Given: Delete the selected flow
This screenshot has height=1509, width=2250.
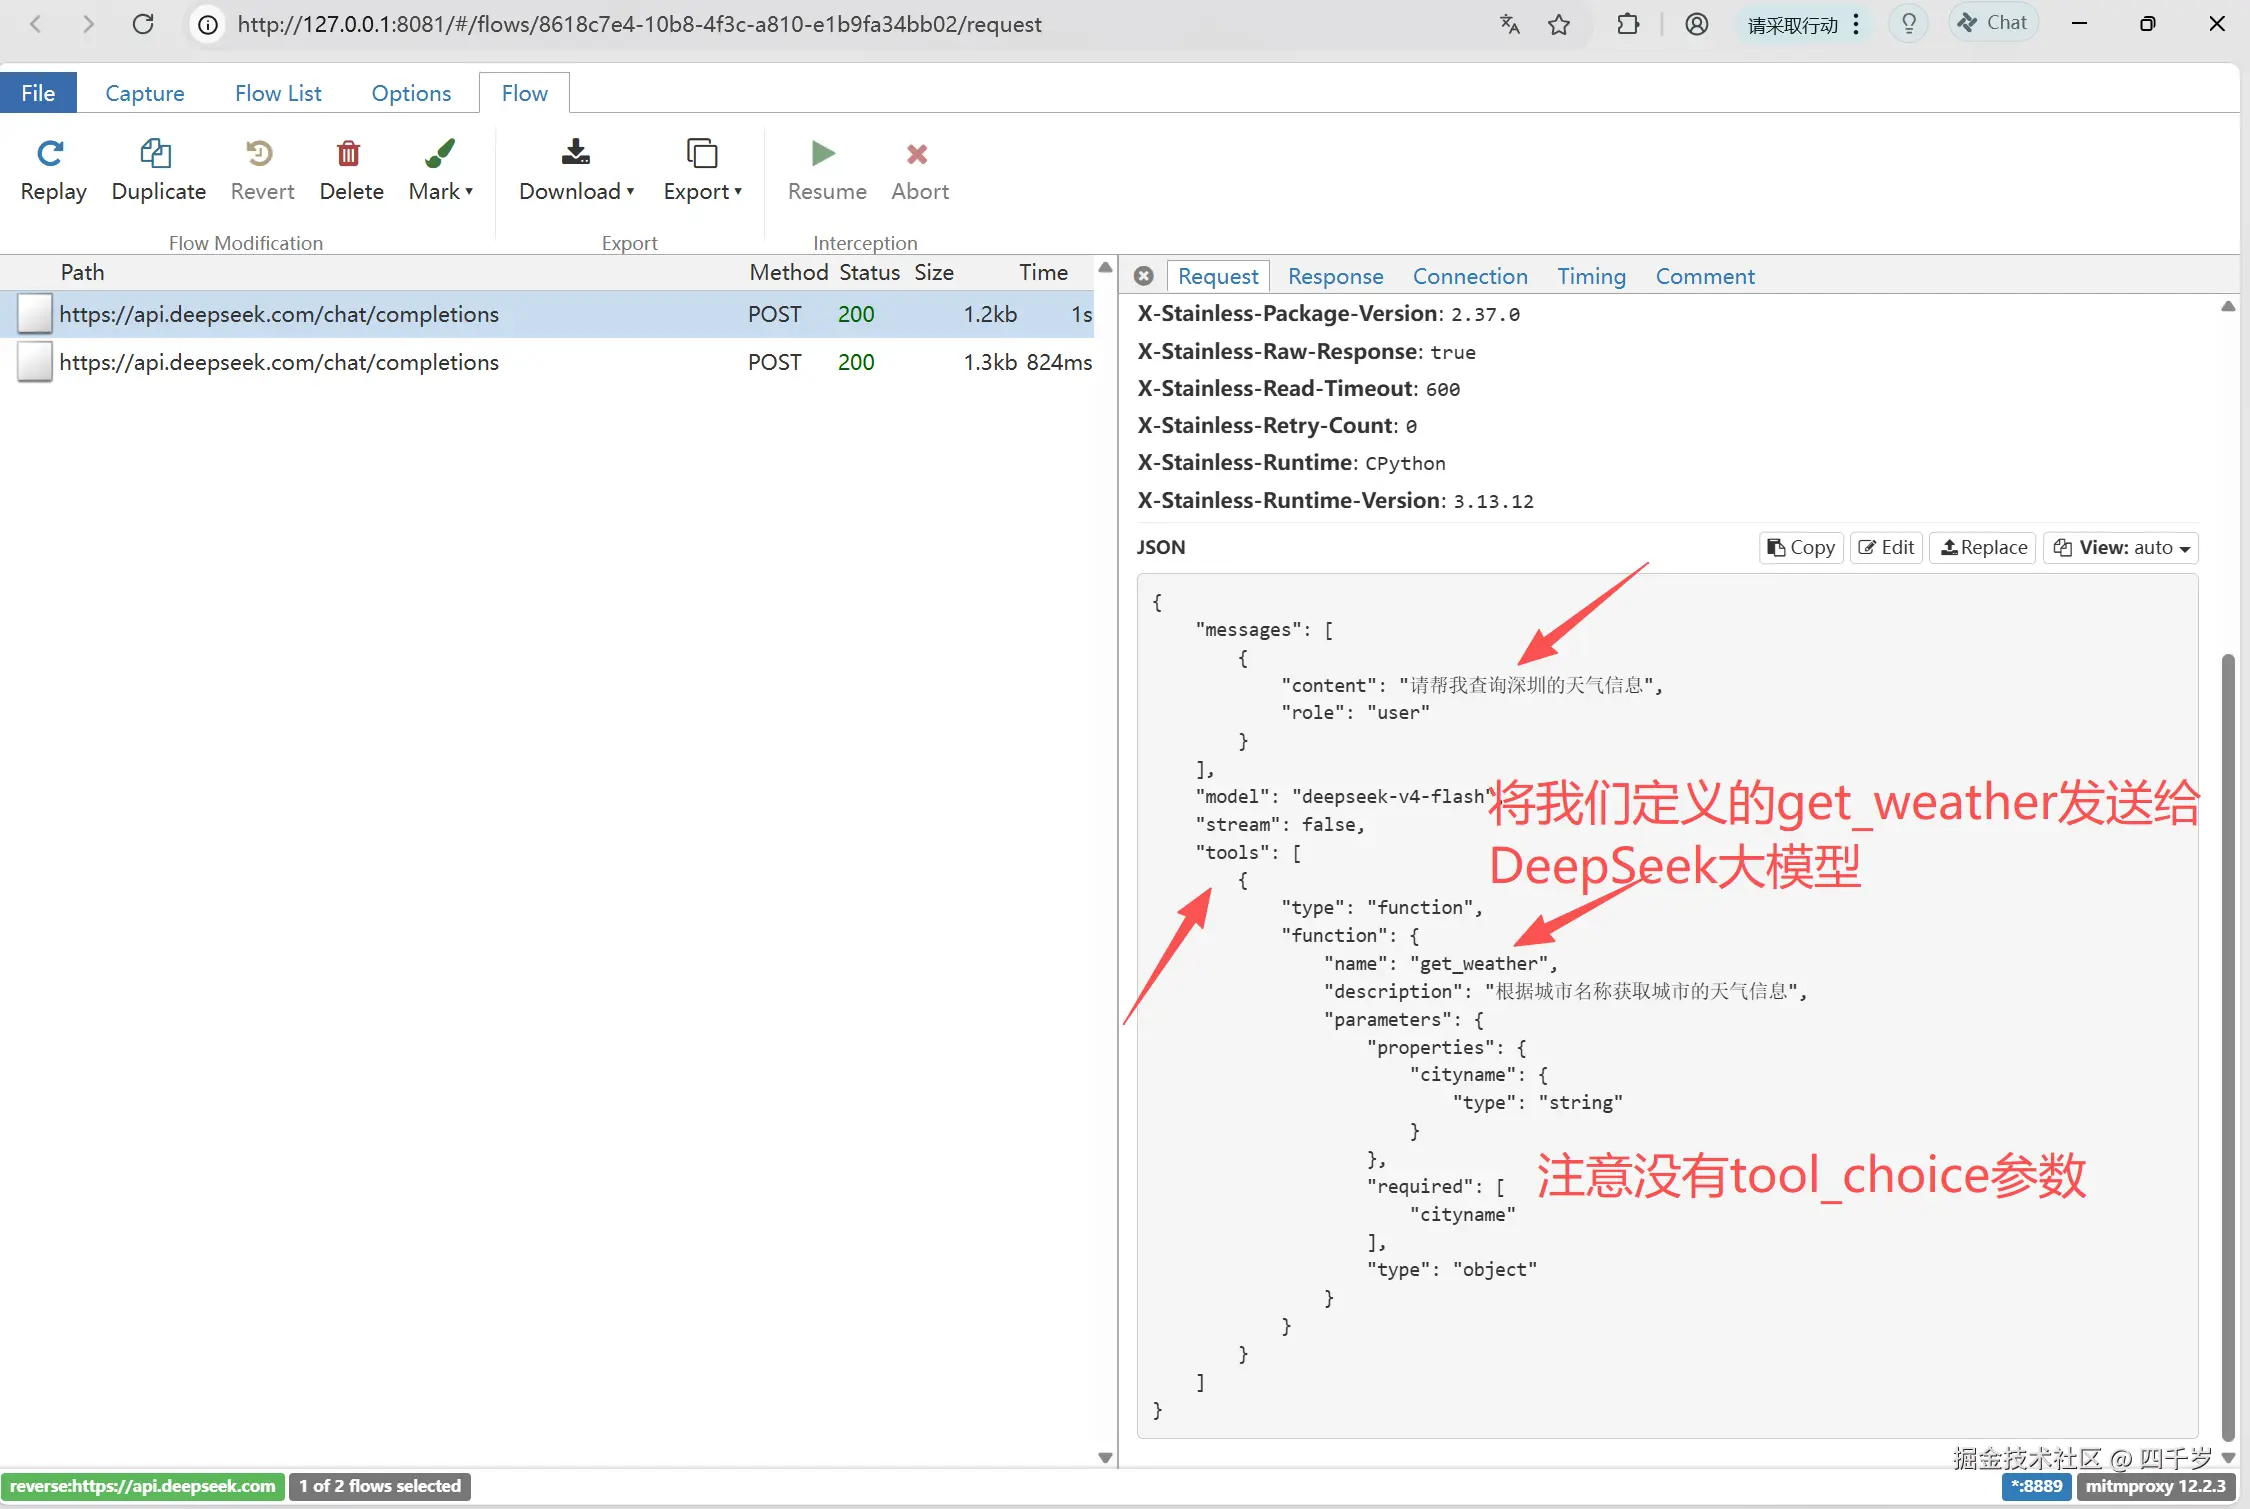Looking at the screenshot, I should click(351, 170).
